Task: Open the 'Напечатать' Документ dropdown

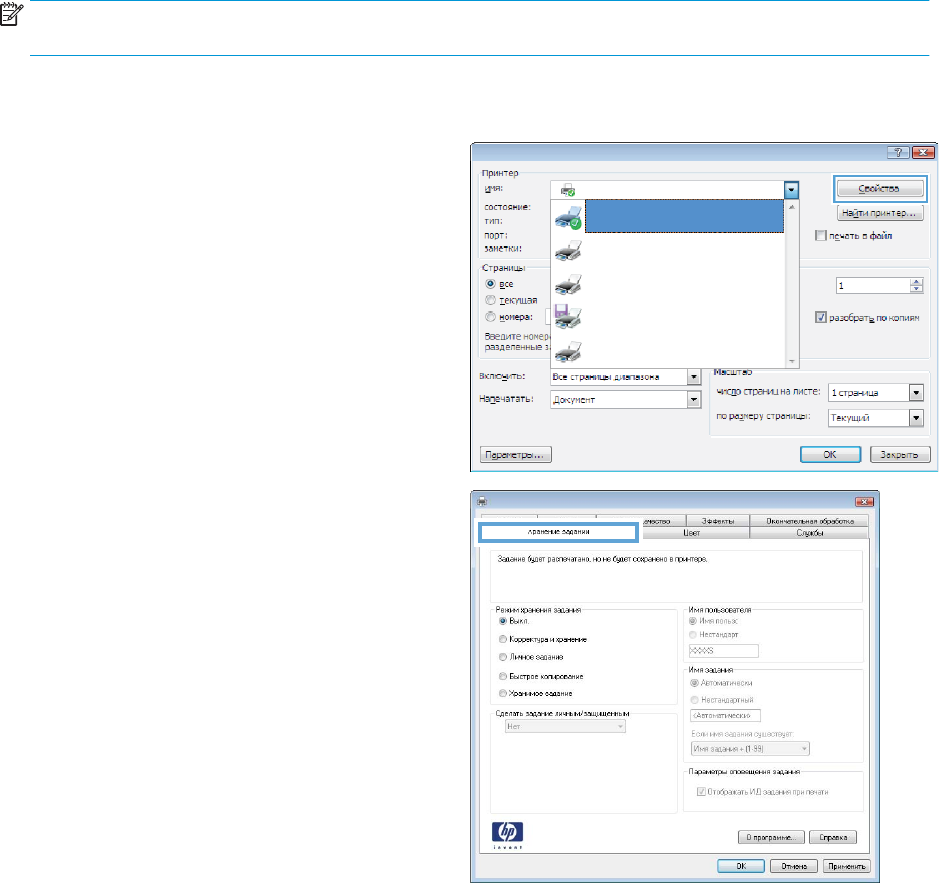Action: (691, 400)
